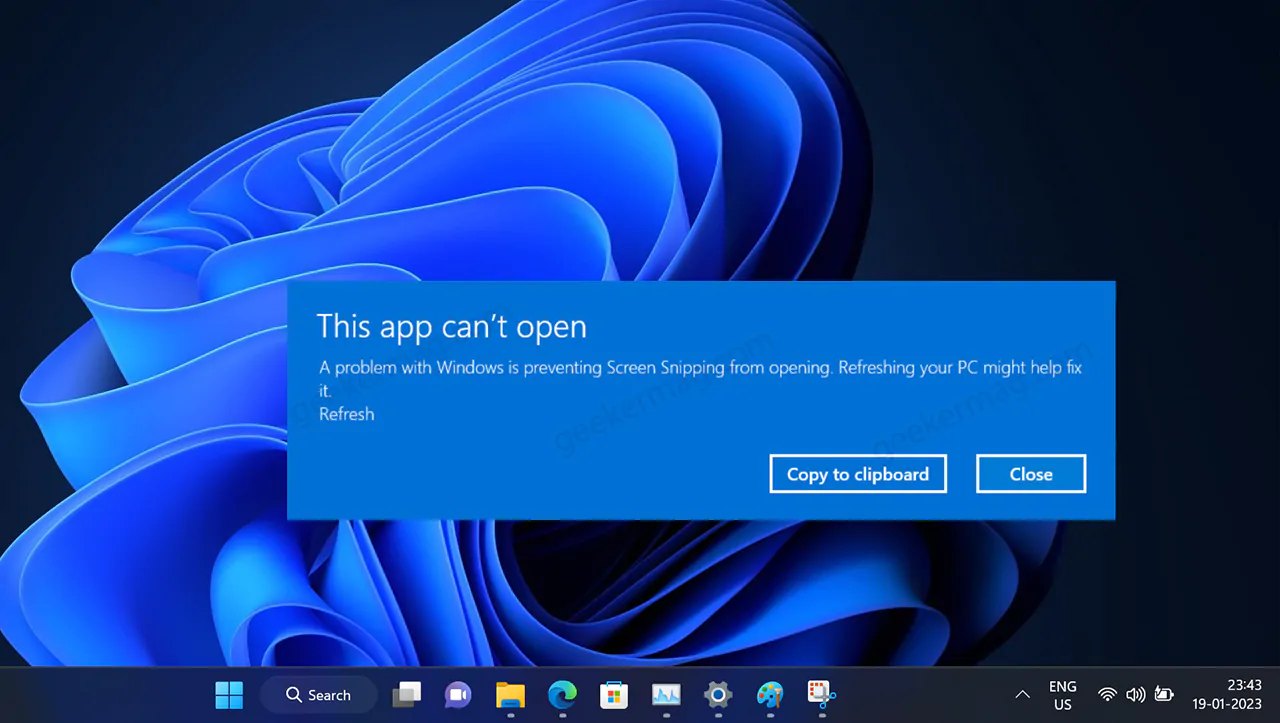This screenshot has height=723, width=1280.
Task: Check the battery icon in system tray
Action: (x=1164, y=694)
